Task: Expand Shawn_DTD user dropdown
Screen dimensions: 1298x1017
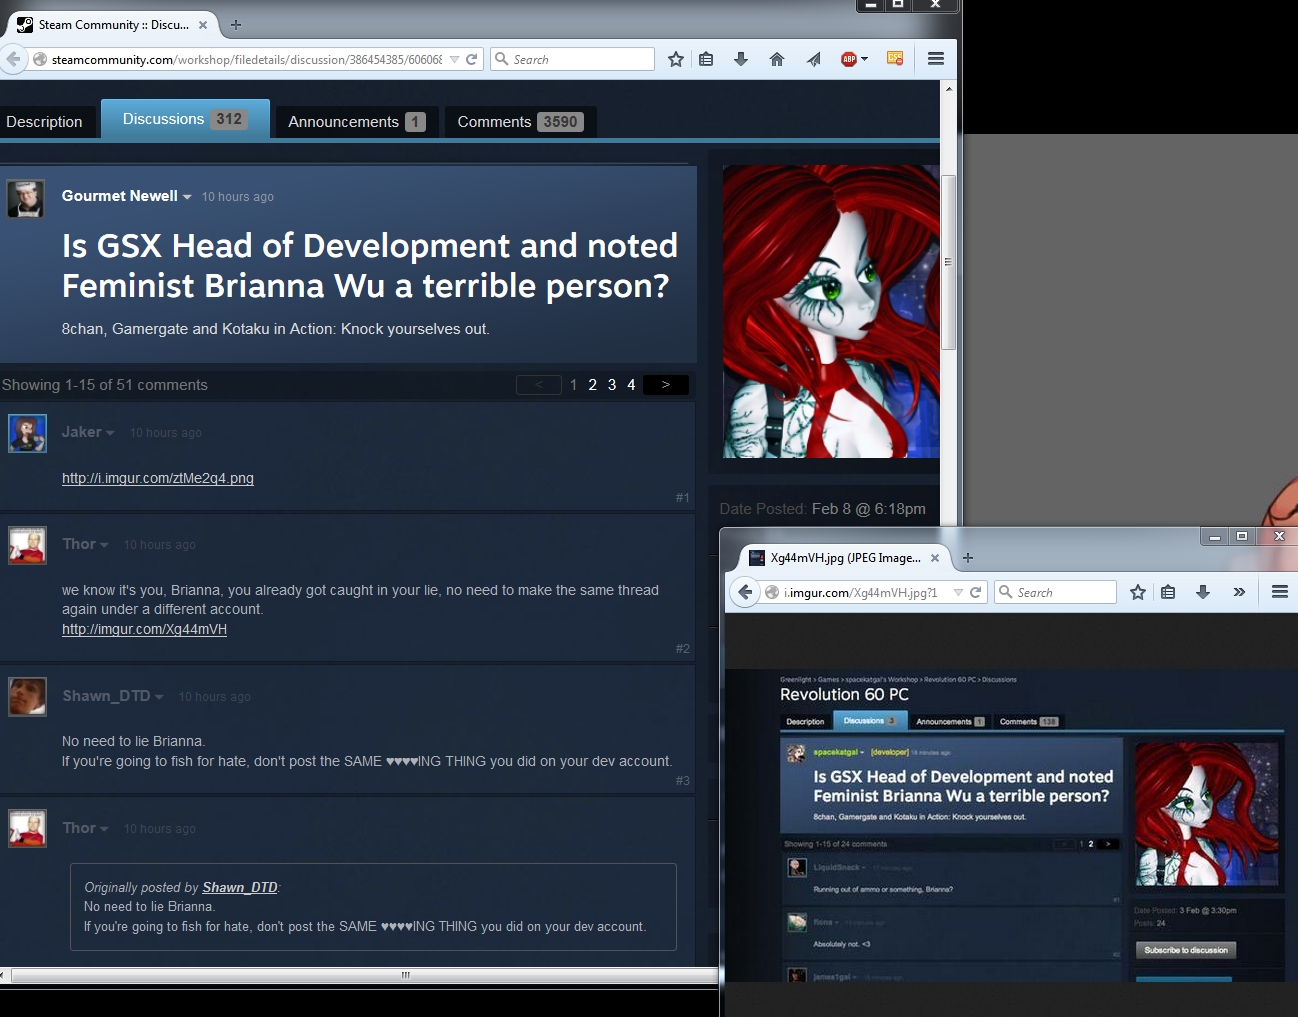Action: [x=159, y=697]
